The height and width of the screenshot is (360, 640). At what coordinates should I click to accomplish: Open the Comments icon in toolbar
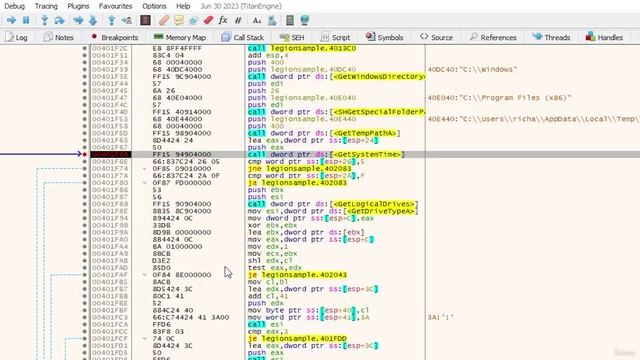pyautogui.click(x=179, y=20)
